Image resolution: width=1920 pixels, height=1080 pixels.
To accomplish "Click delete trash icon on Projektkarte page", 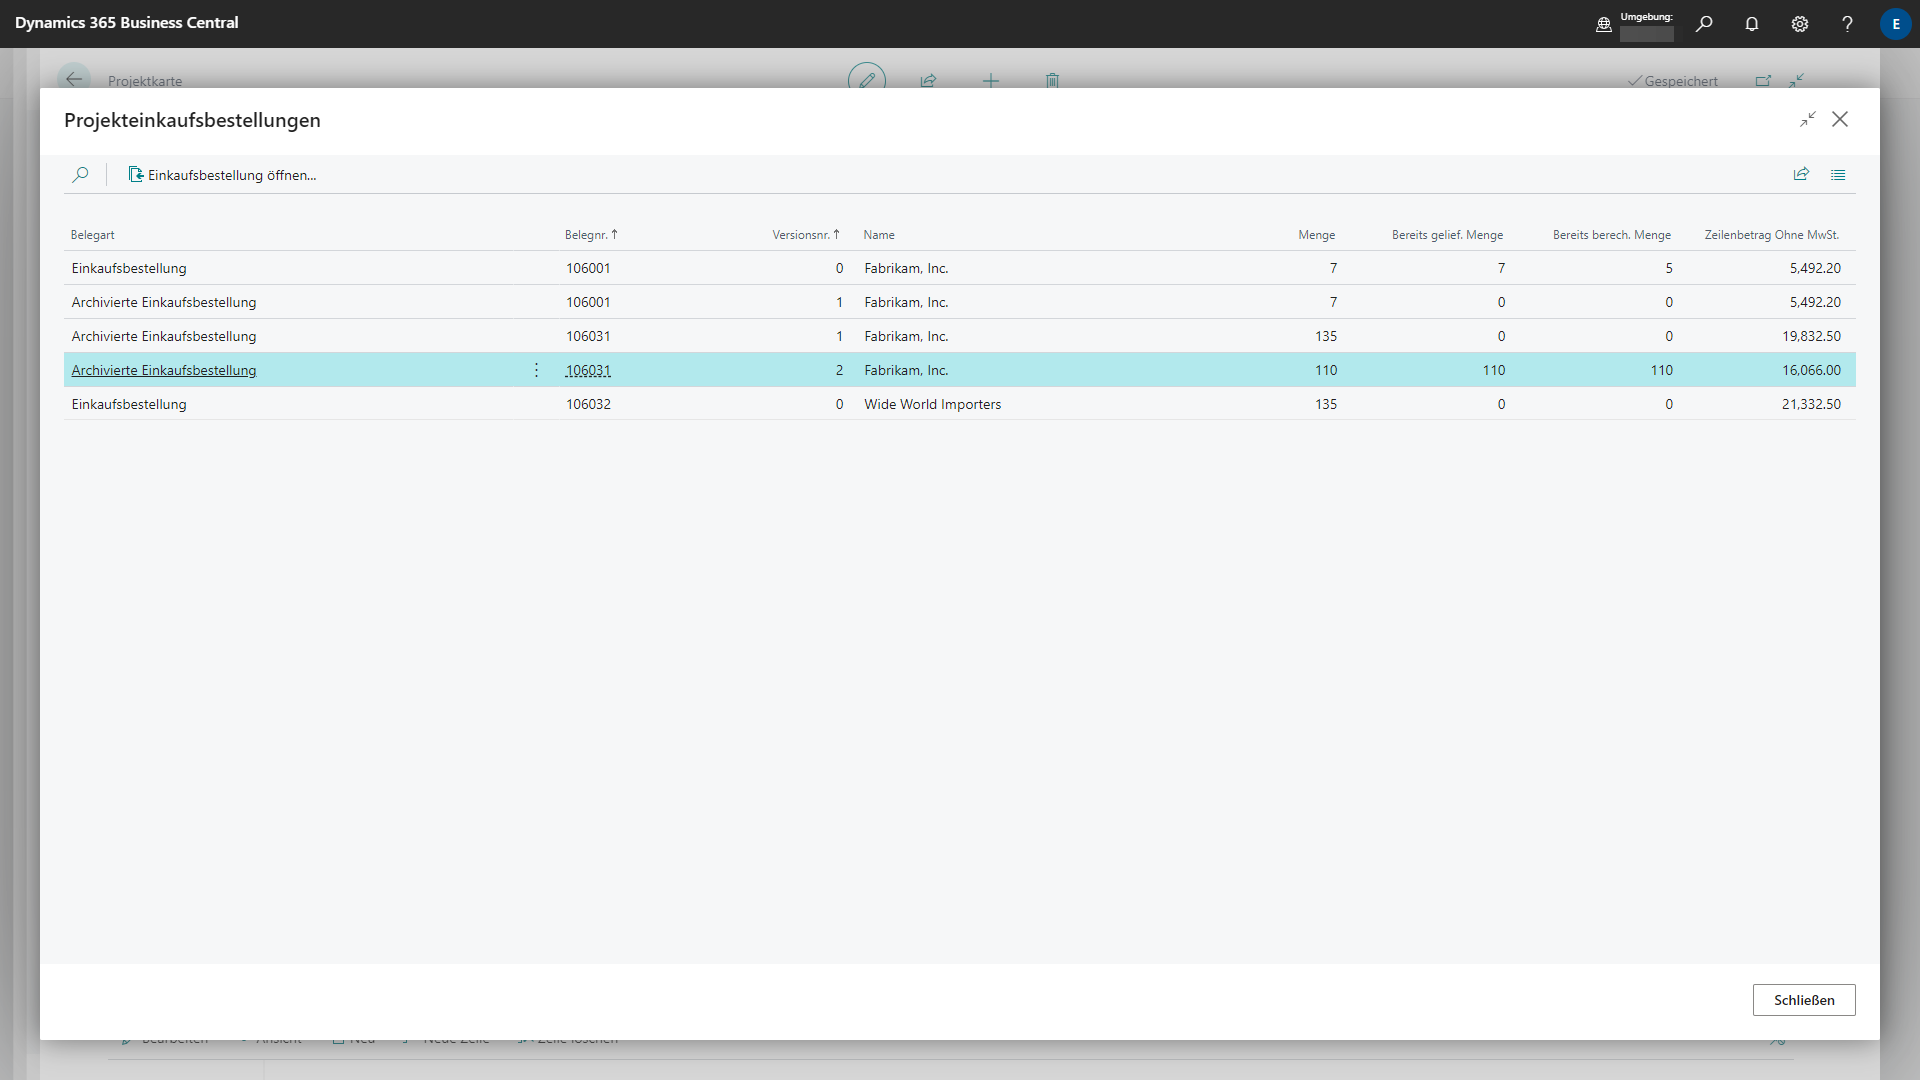I will (x=1052, y=81).
